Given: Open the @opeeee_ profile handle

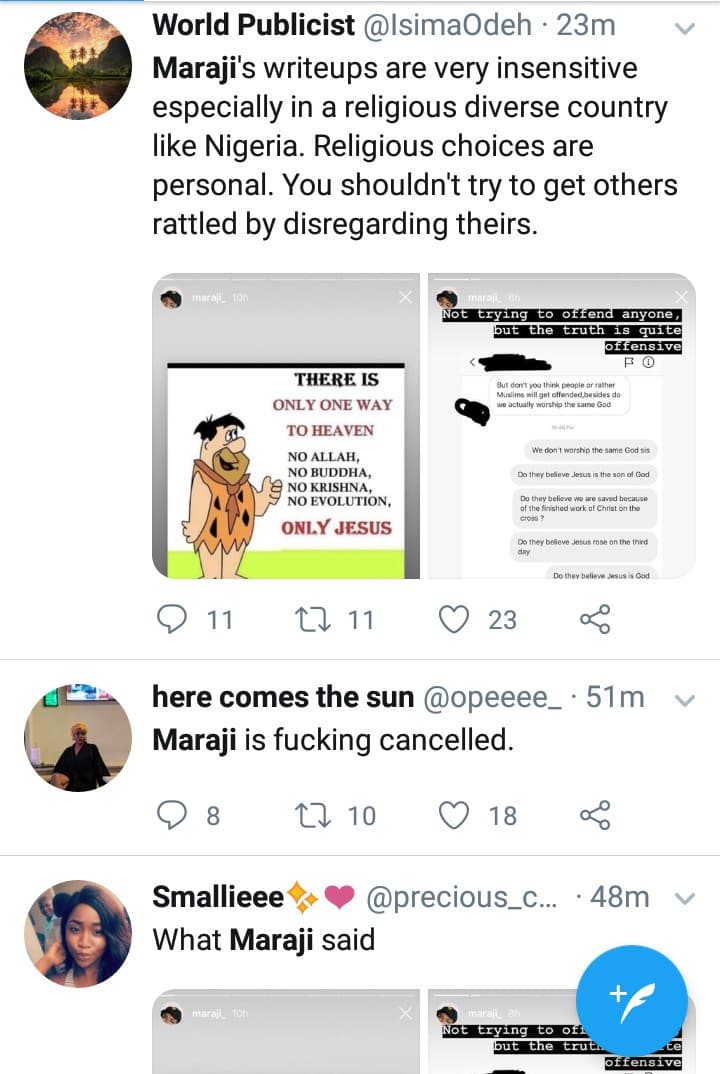Looking at the screenshot, I should [x=494, y=697].
